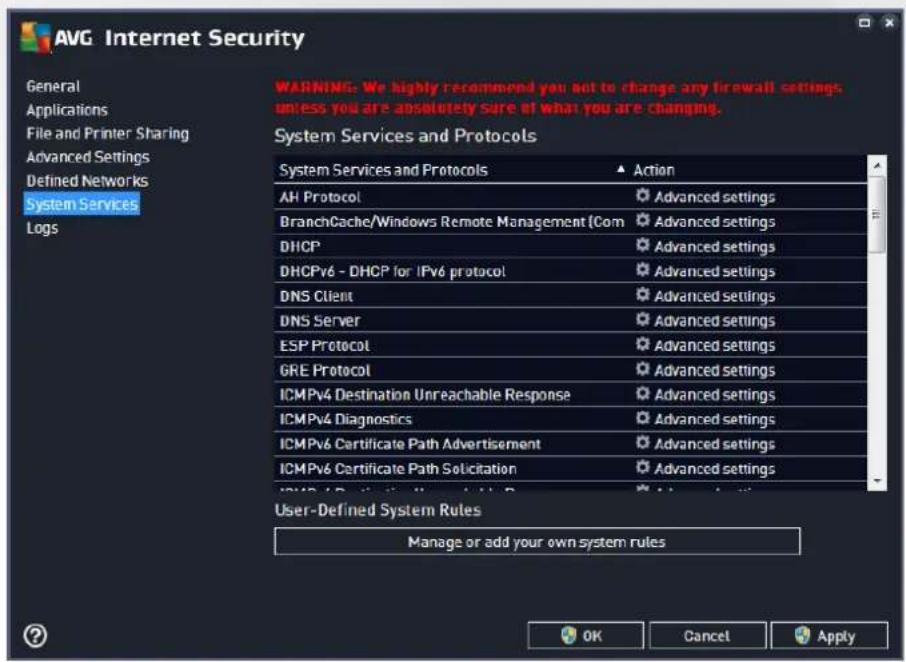The width and height of the screenshot is (906, 662).
Task: Open Advanced settings for DHCP
Action: coord(714,247)
